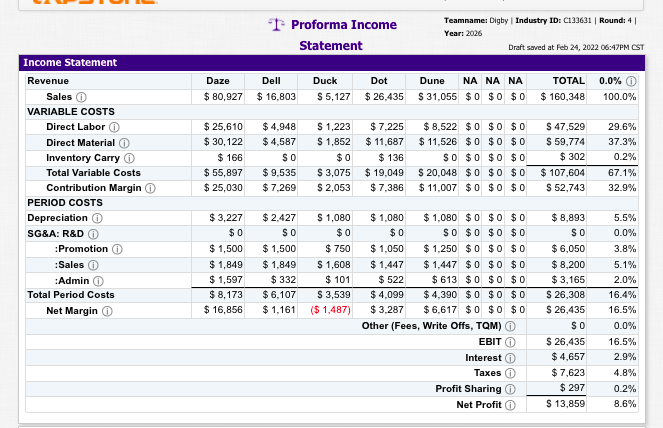Select the Teamname: Digby text
This screenshot has width=663, height=428.
(x=476, y=20)
